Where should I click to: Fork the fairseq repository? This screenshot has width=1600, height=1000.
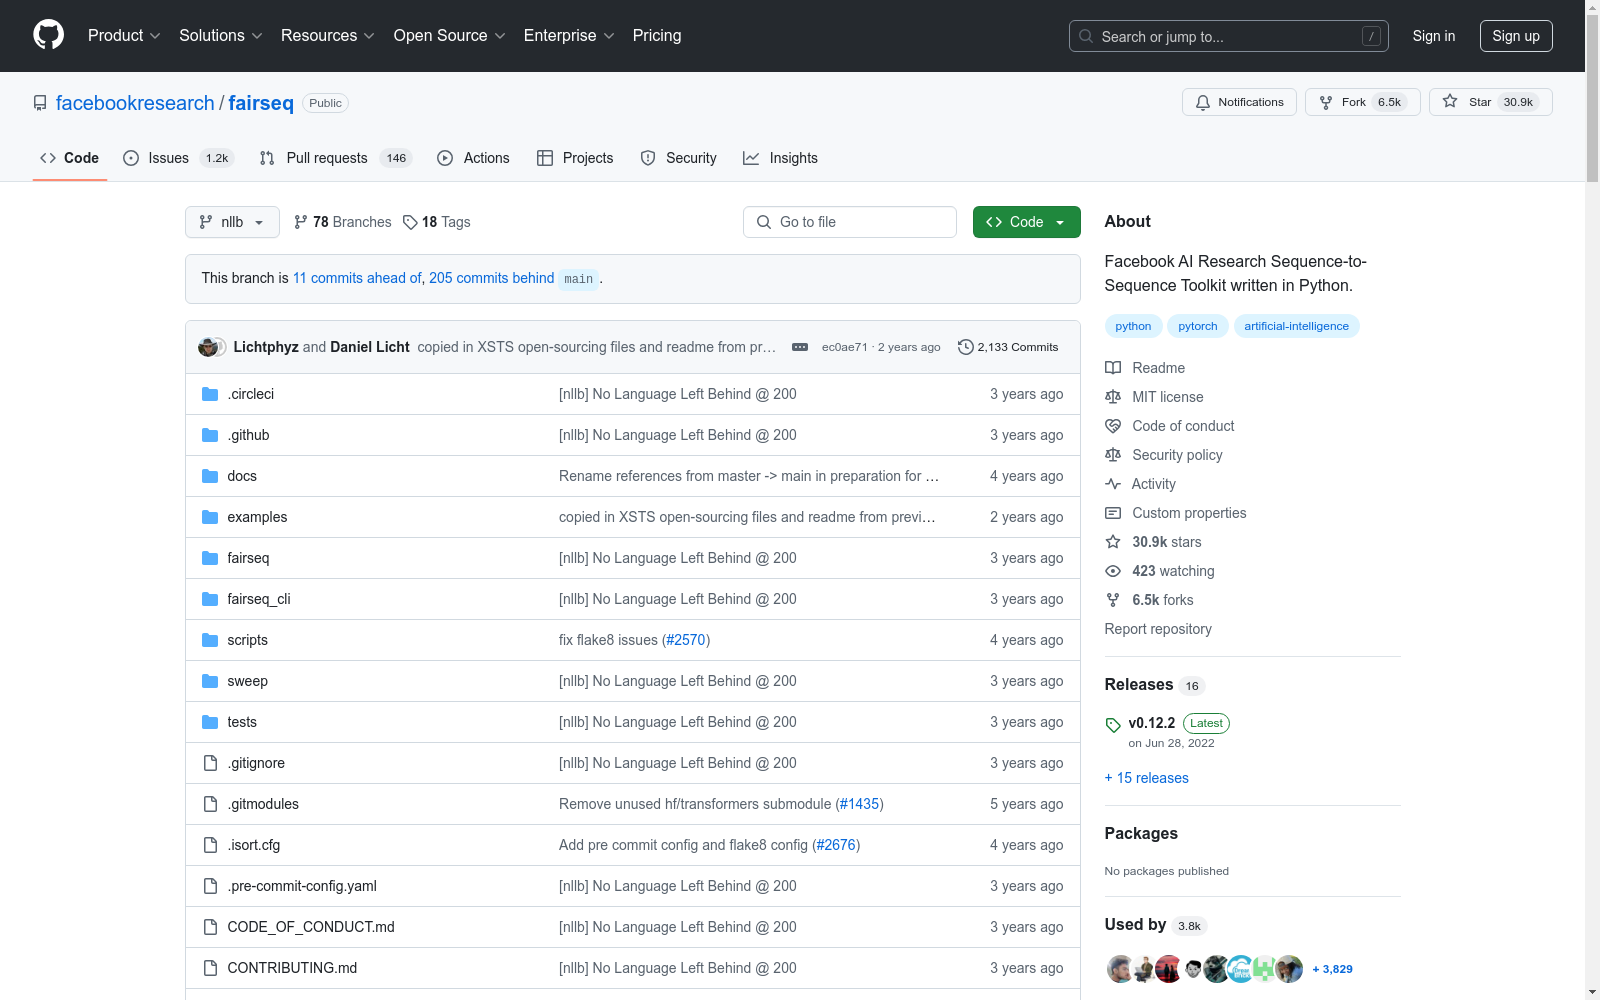tap(1362, 102)
